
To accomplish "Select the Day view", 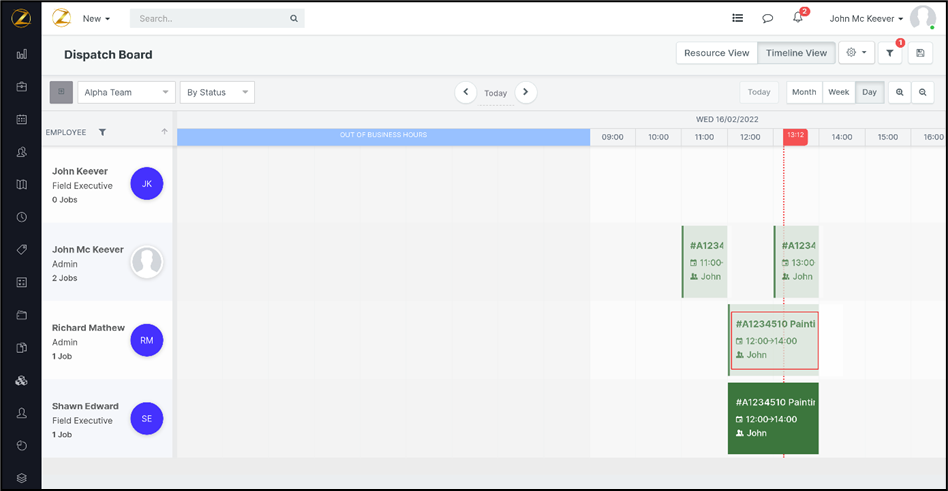I will pos(869,93).
